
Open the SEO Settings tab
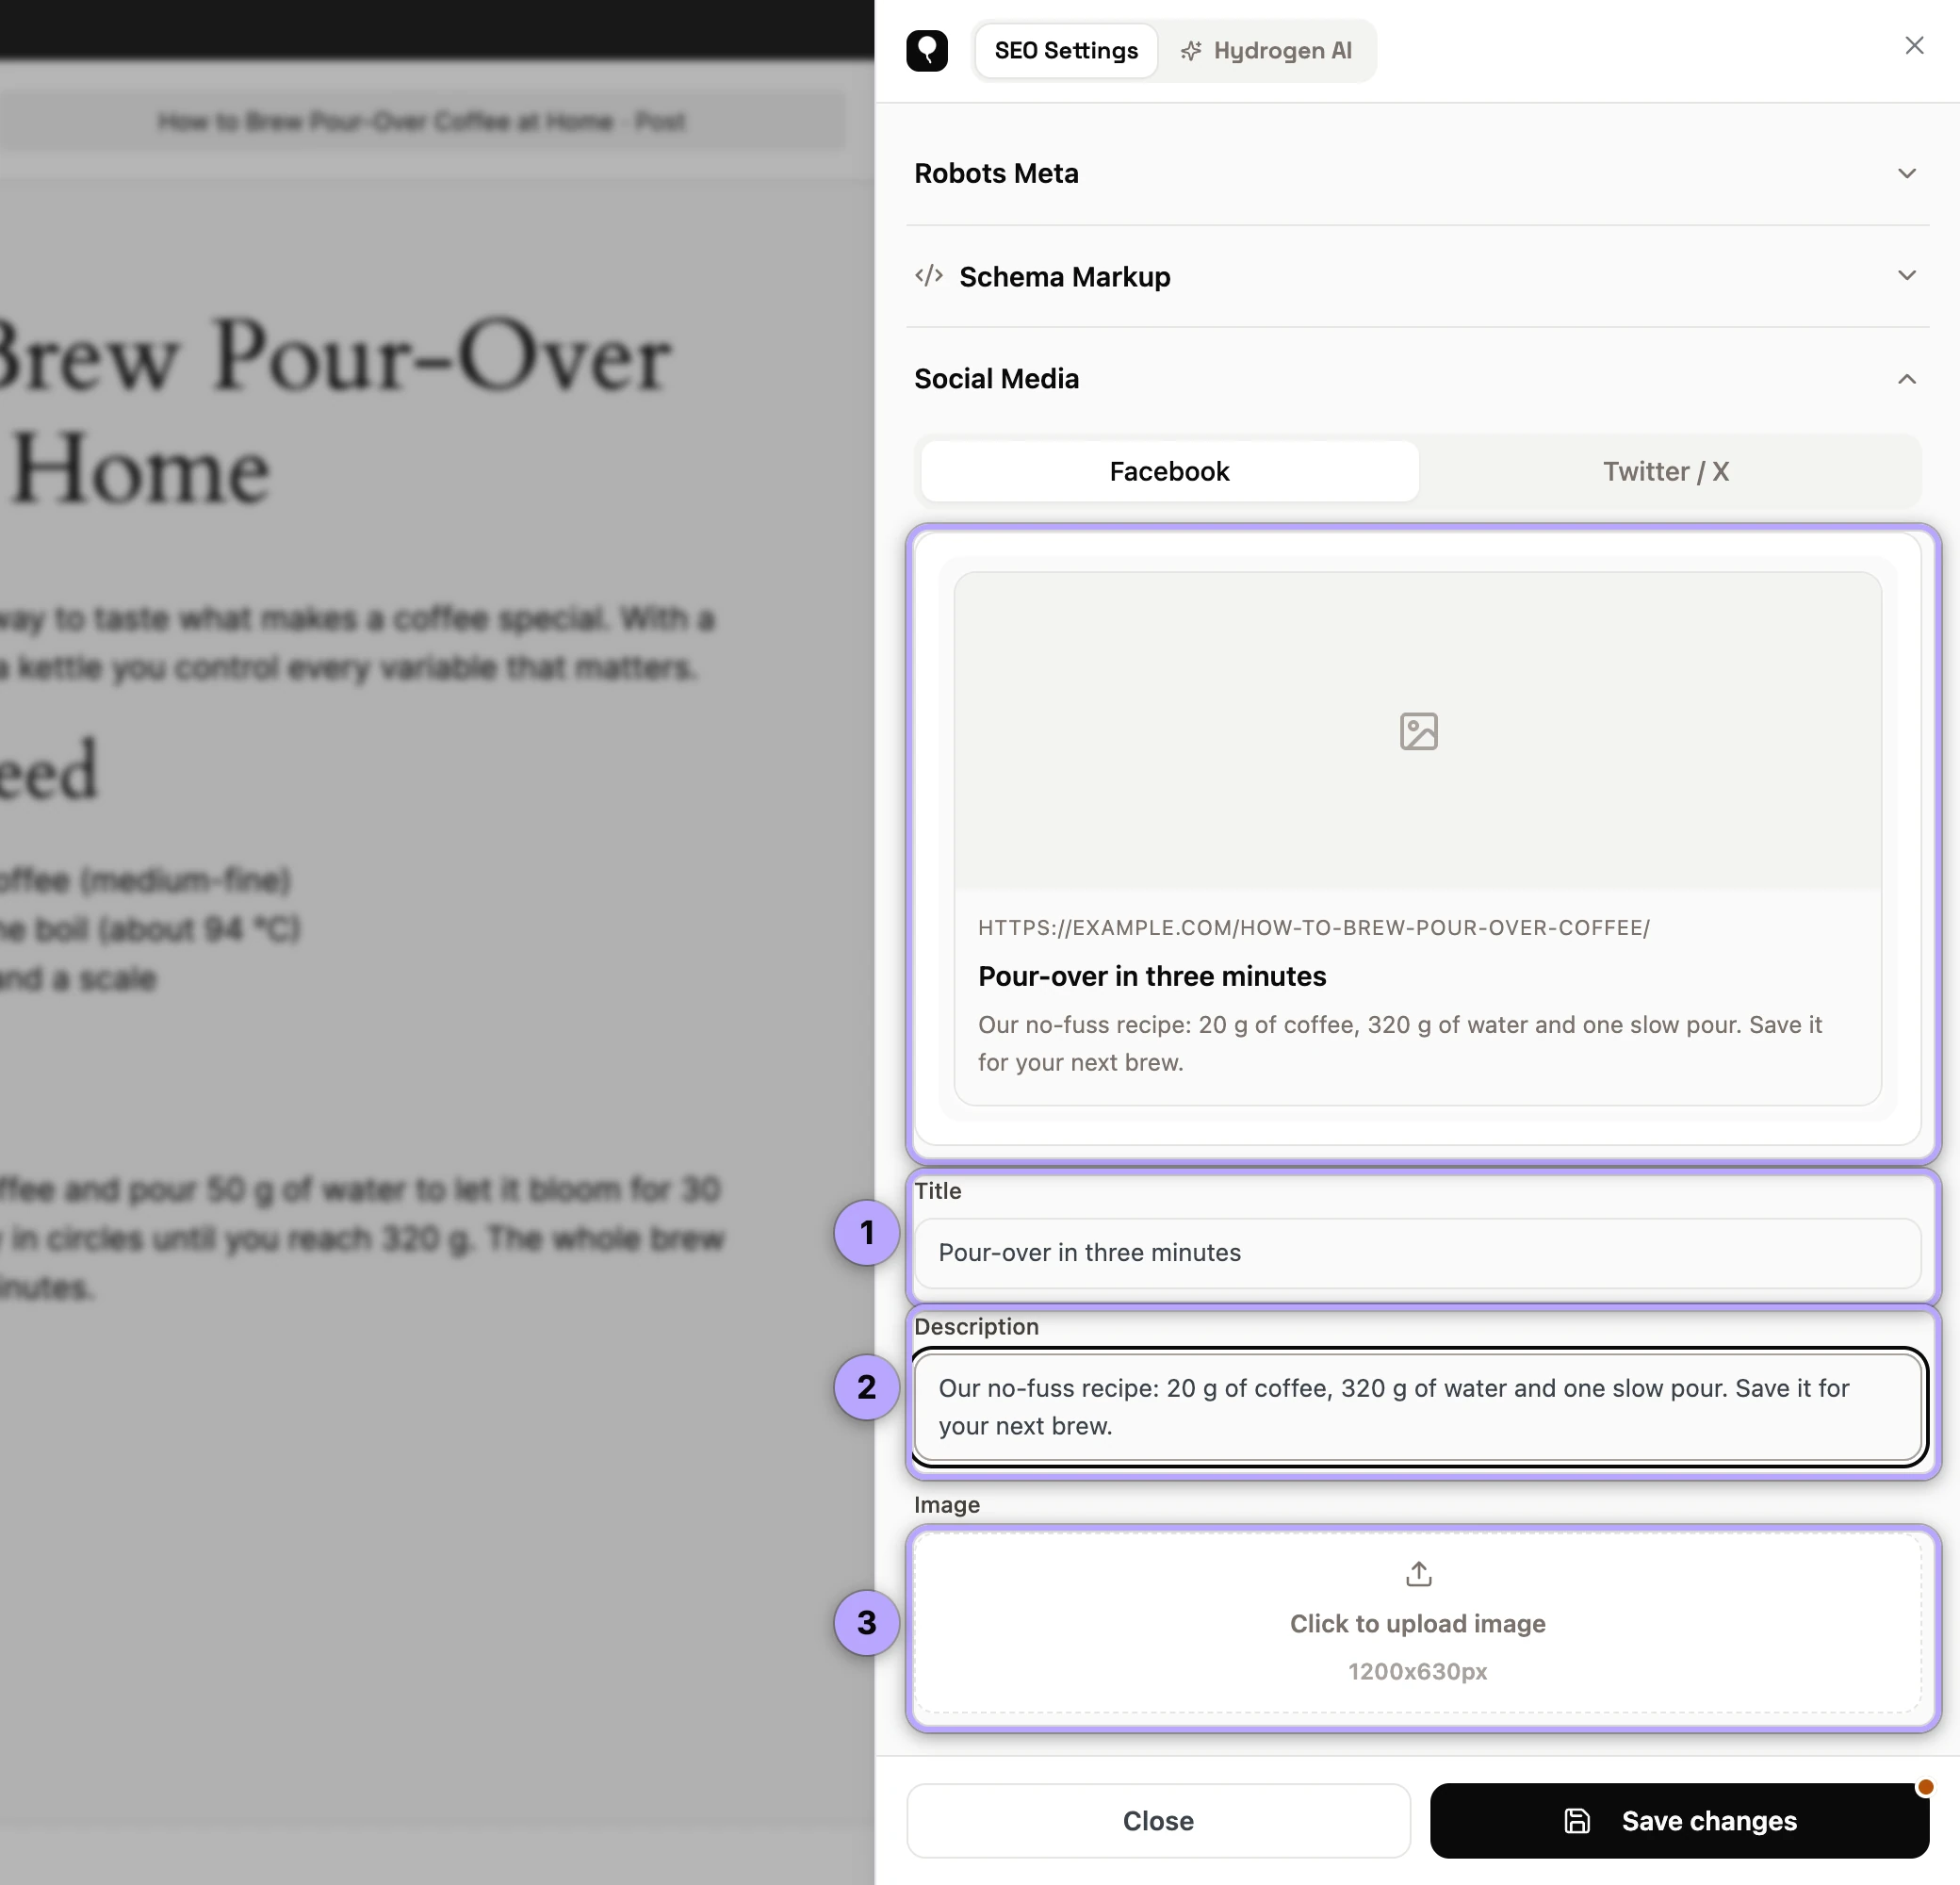[1066, 51]
